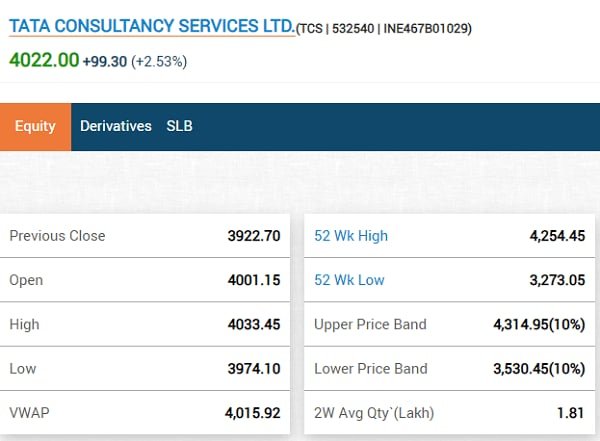Select the 2W average quantity value 1.81
The height and width of the screenshot is (441, 600).
pos(571,413)
